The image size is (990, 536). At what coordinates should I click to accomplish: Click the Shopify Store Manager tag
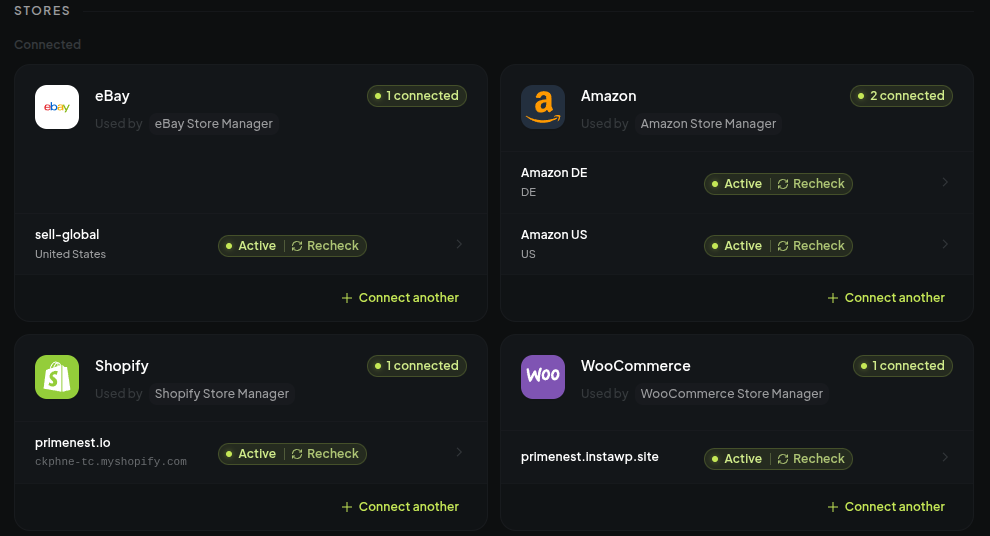click(x=222, y=394)
